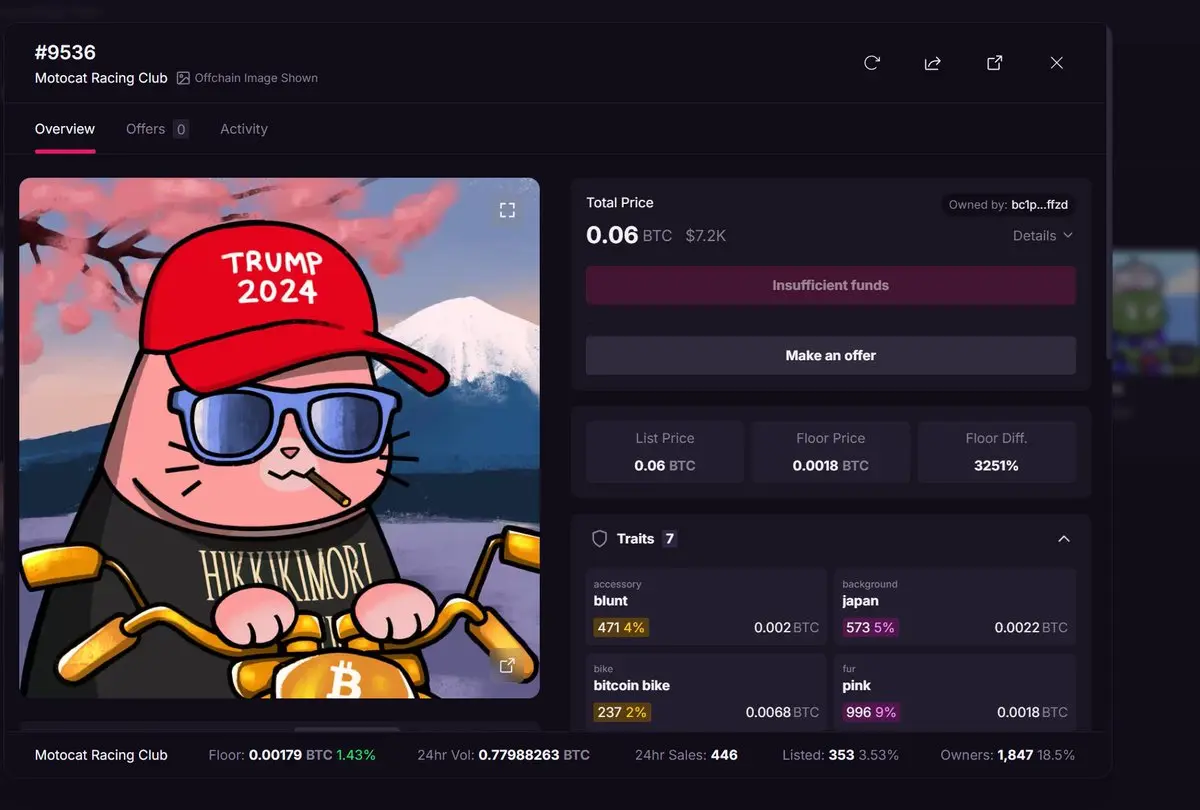The height and width of the screenshot is (810, 1200).
Task: Switch to the Offers tab
Action: [157, 129]
